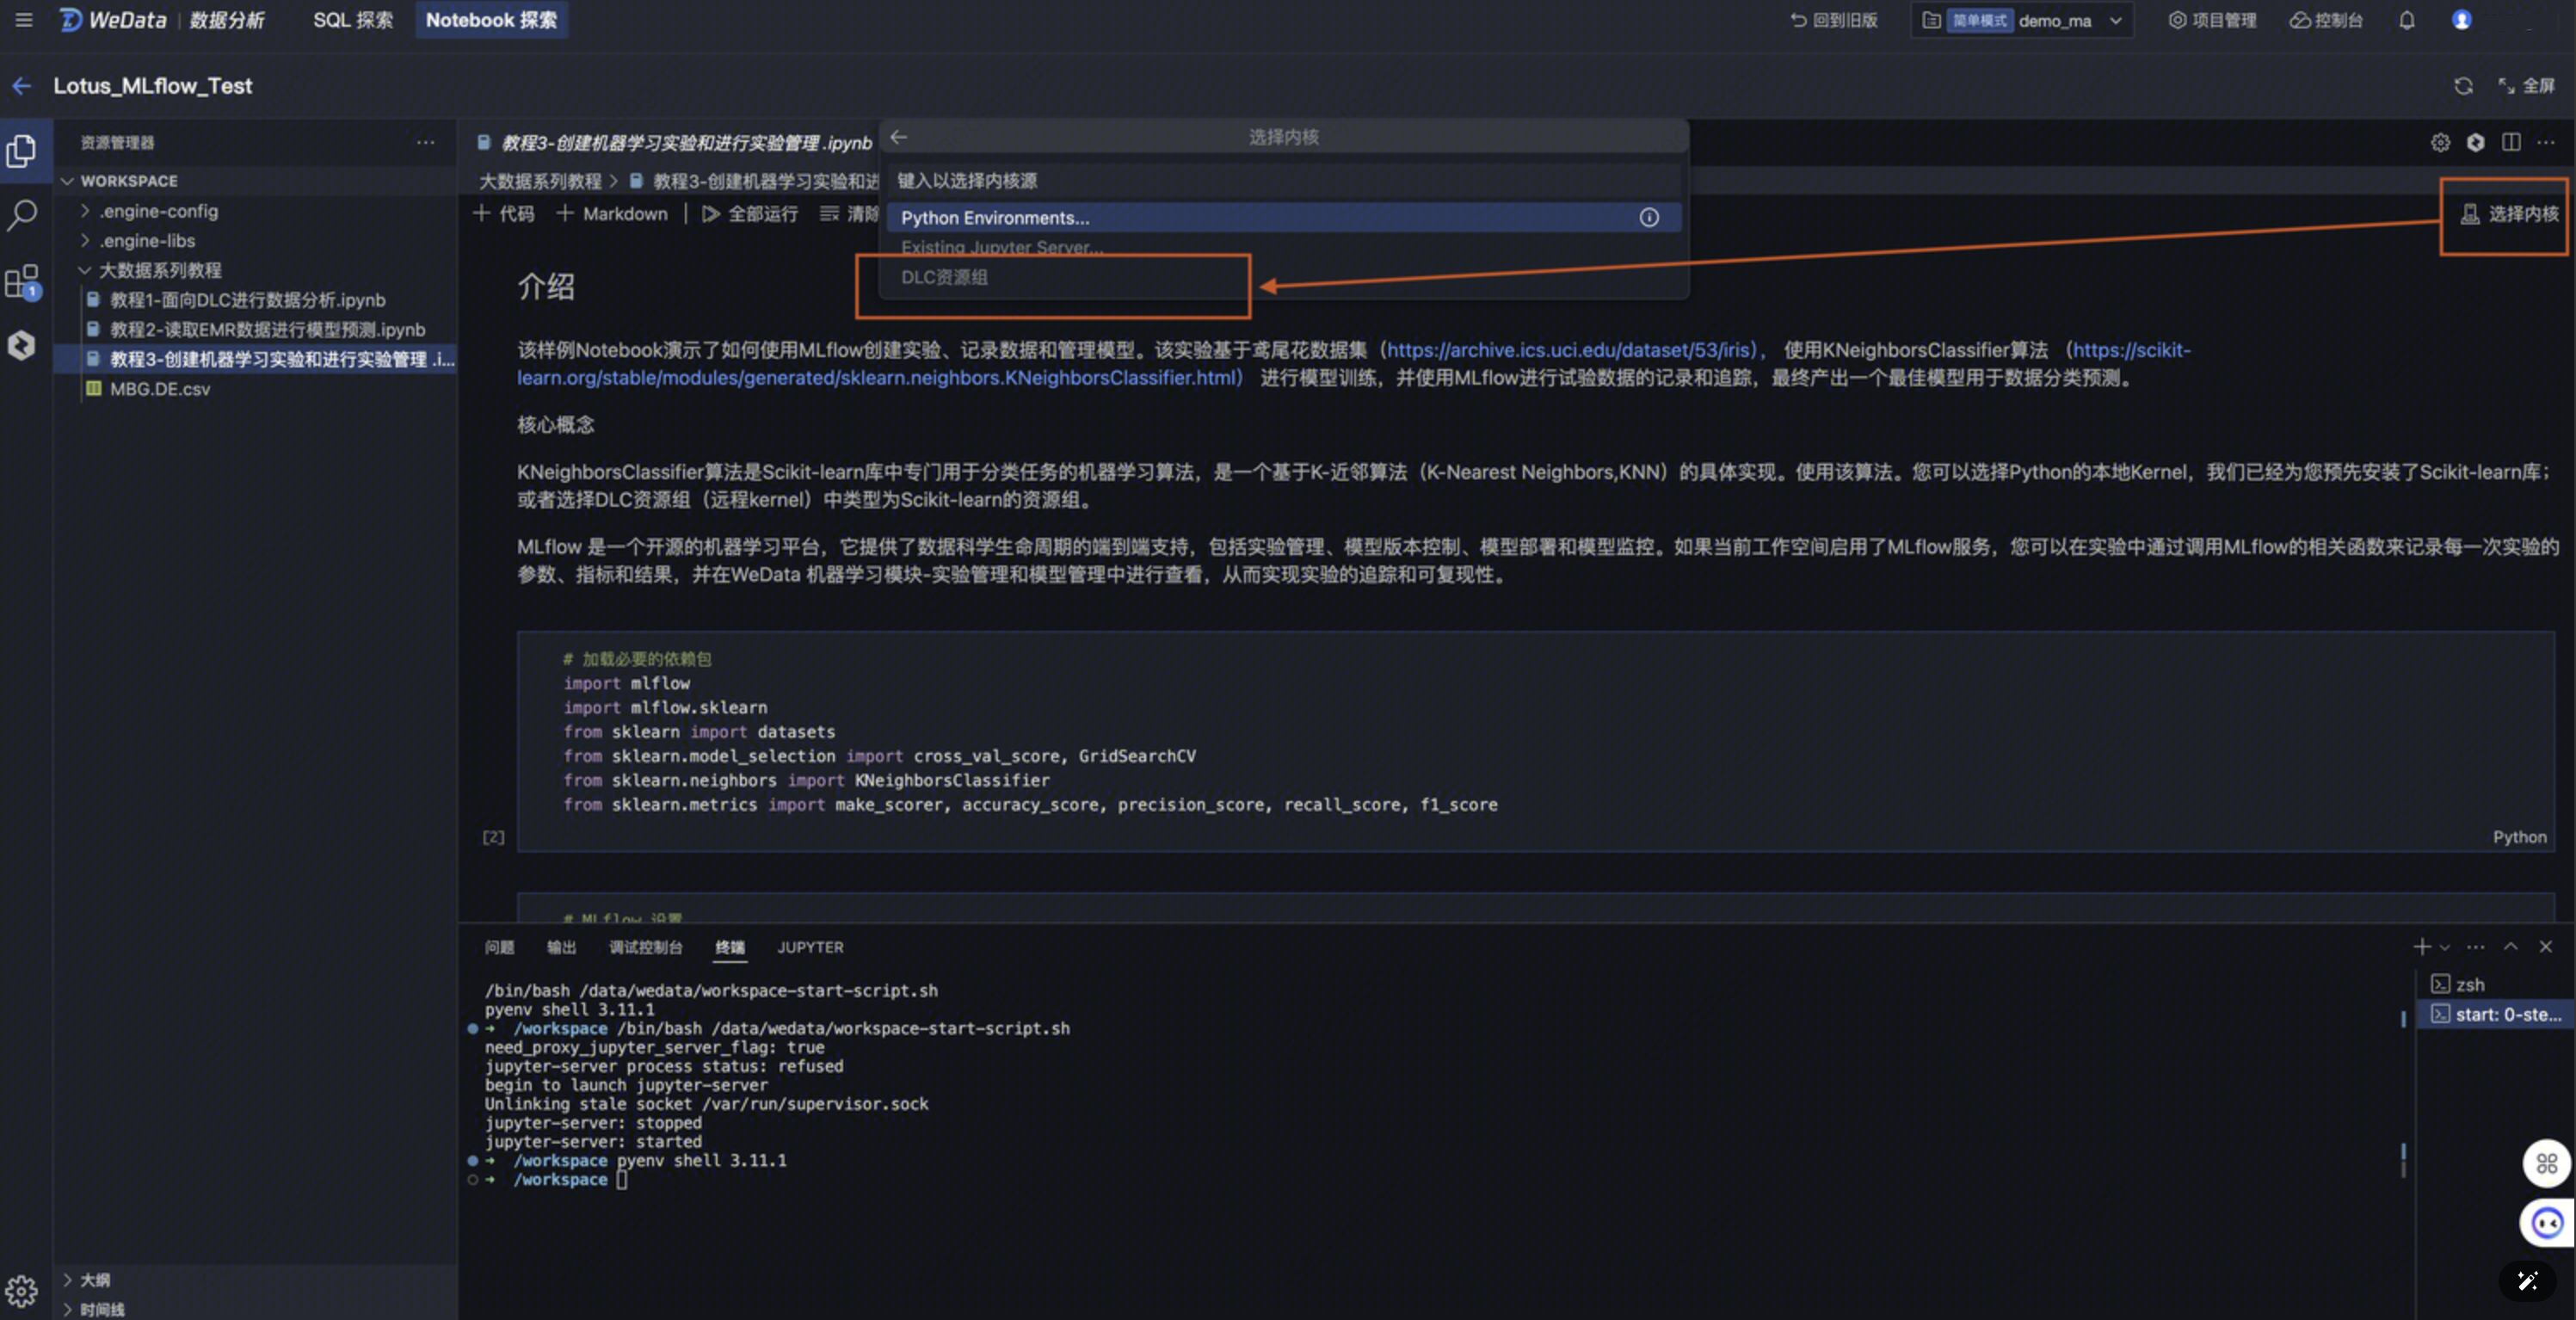Image resolution: width=2576 pixels, height=1320 pixels.
Task: Open MBG.DE.csv file in workspace
Action: [x=160, y=389]
